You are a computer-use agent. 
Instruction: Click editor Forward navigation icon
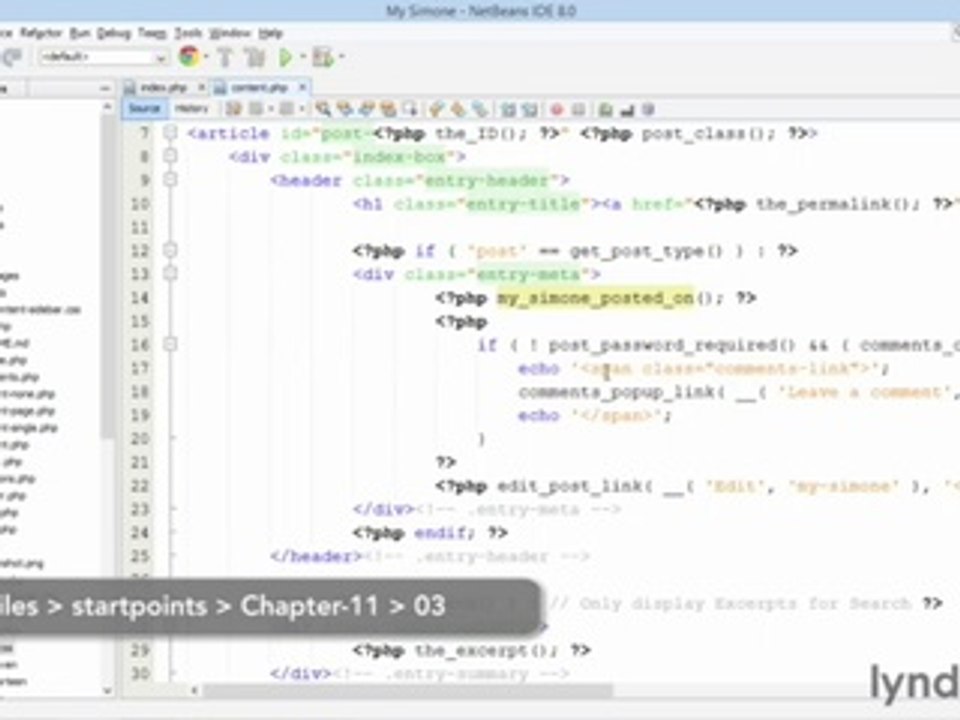[286, 110]
